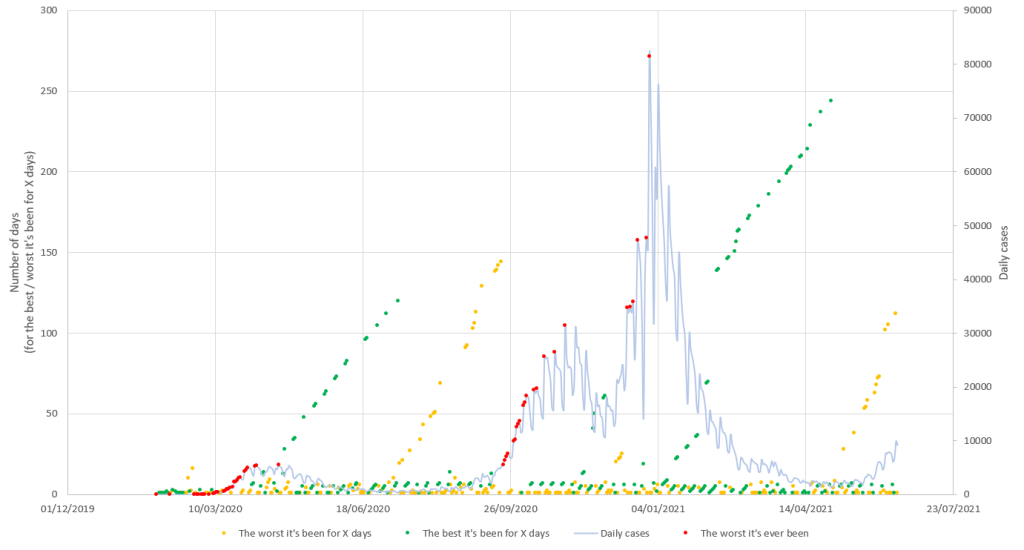Click the yellow legend marker for worst days
1024x550 pixels.
224,533
